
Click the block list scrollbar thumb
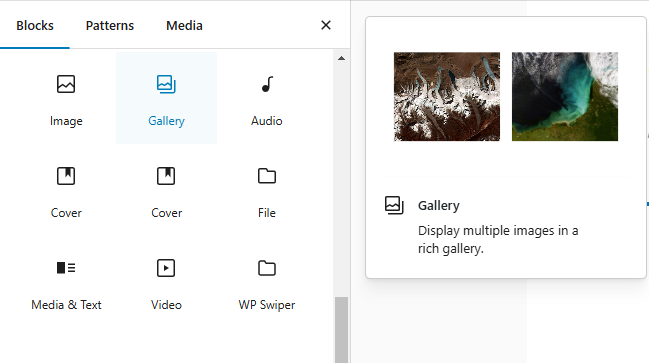pyautogui.click(x=341, y=330)
